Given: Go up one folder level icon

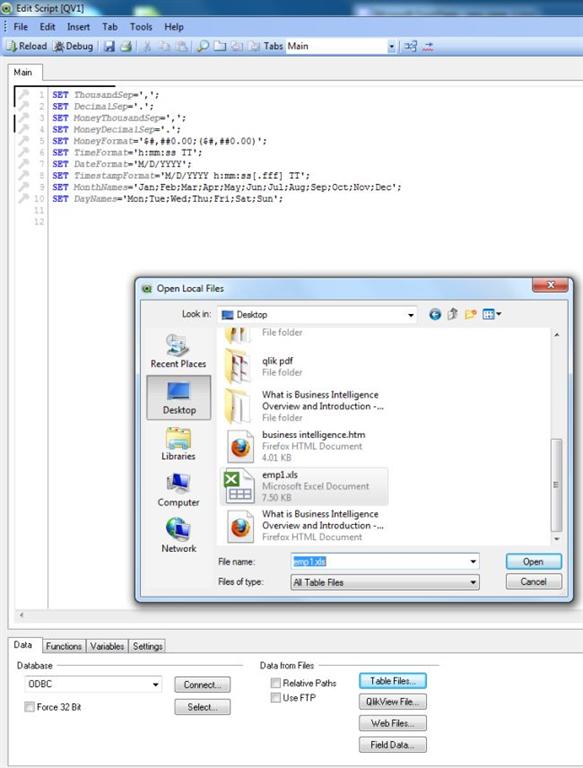Looking at the screenshot, I should pos(453,314).
